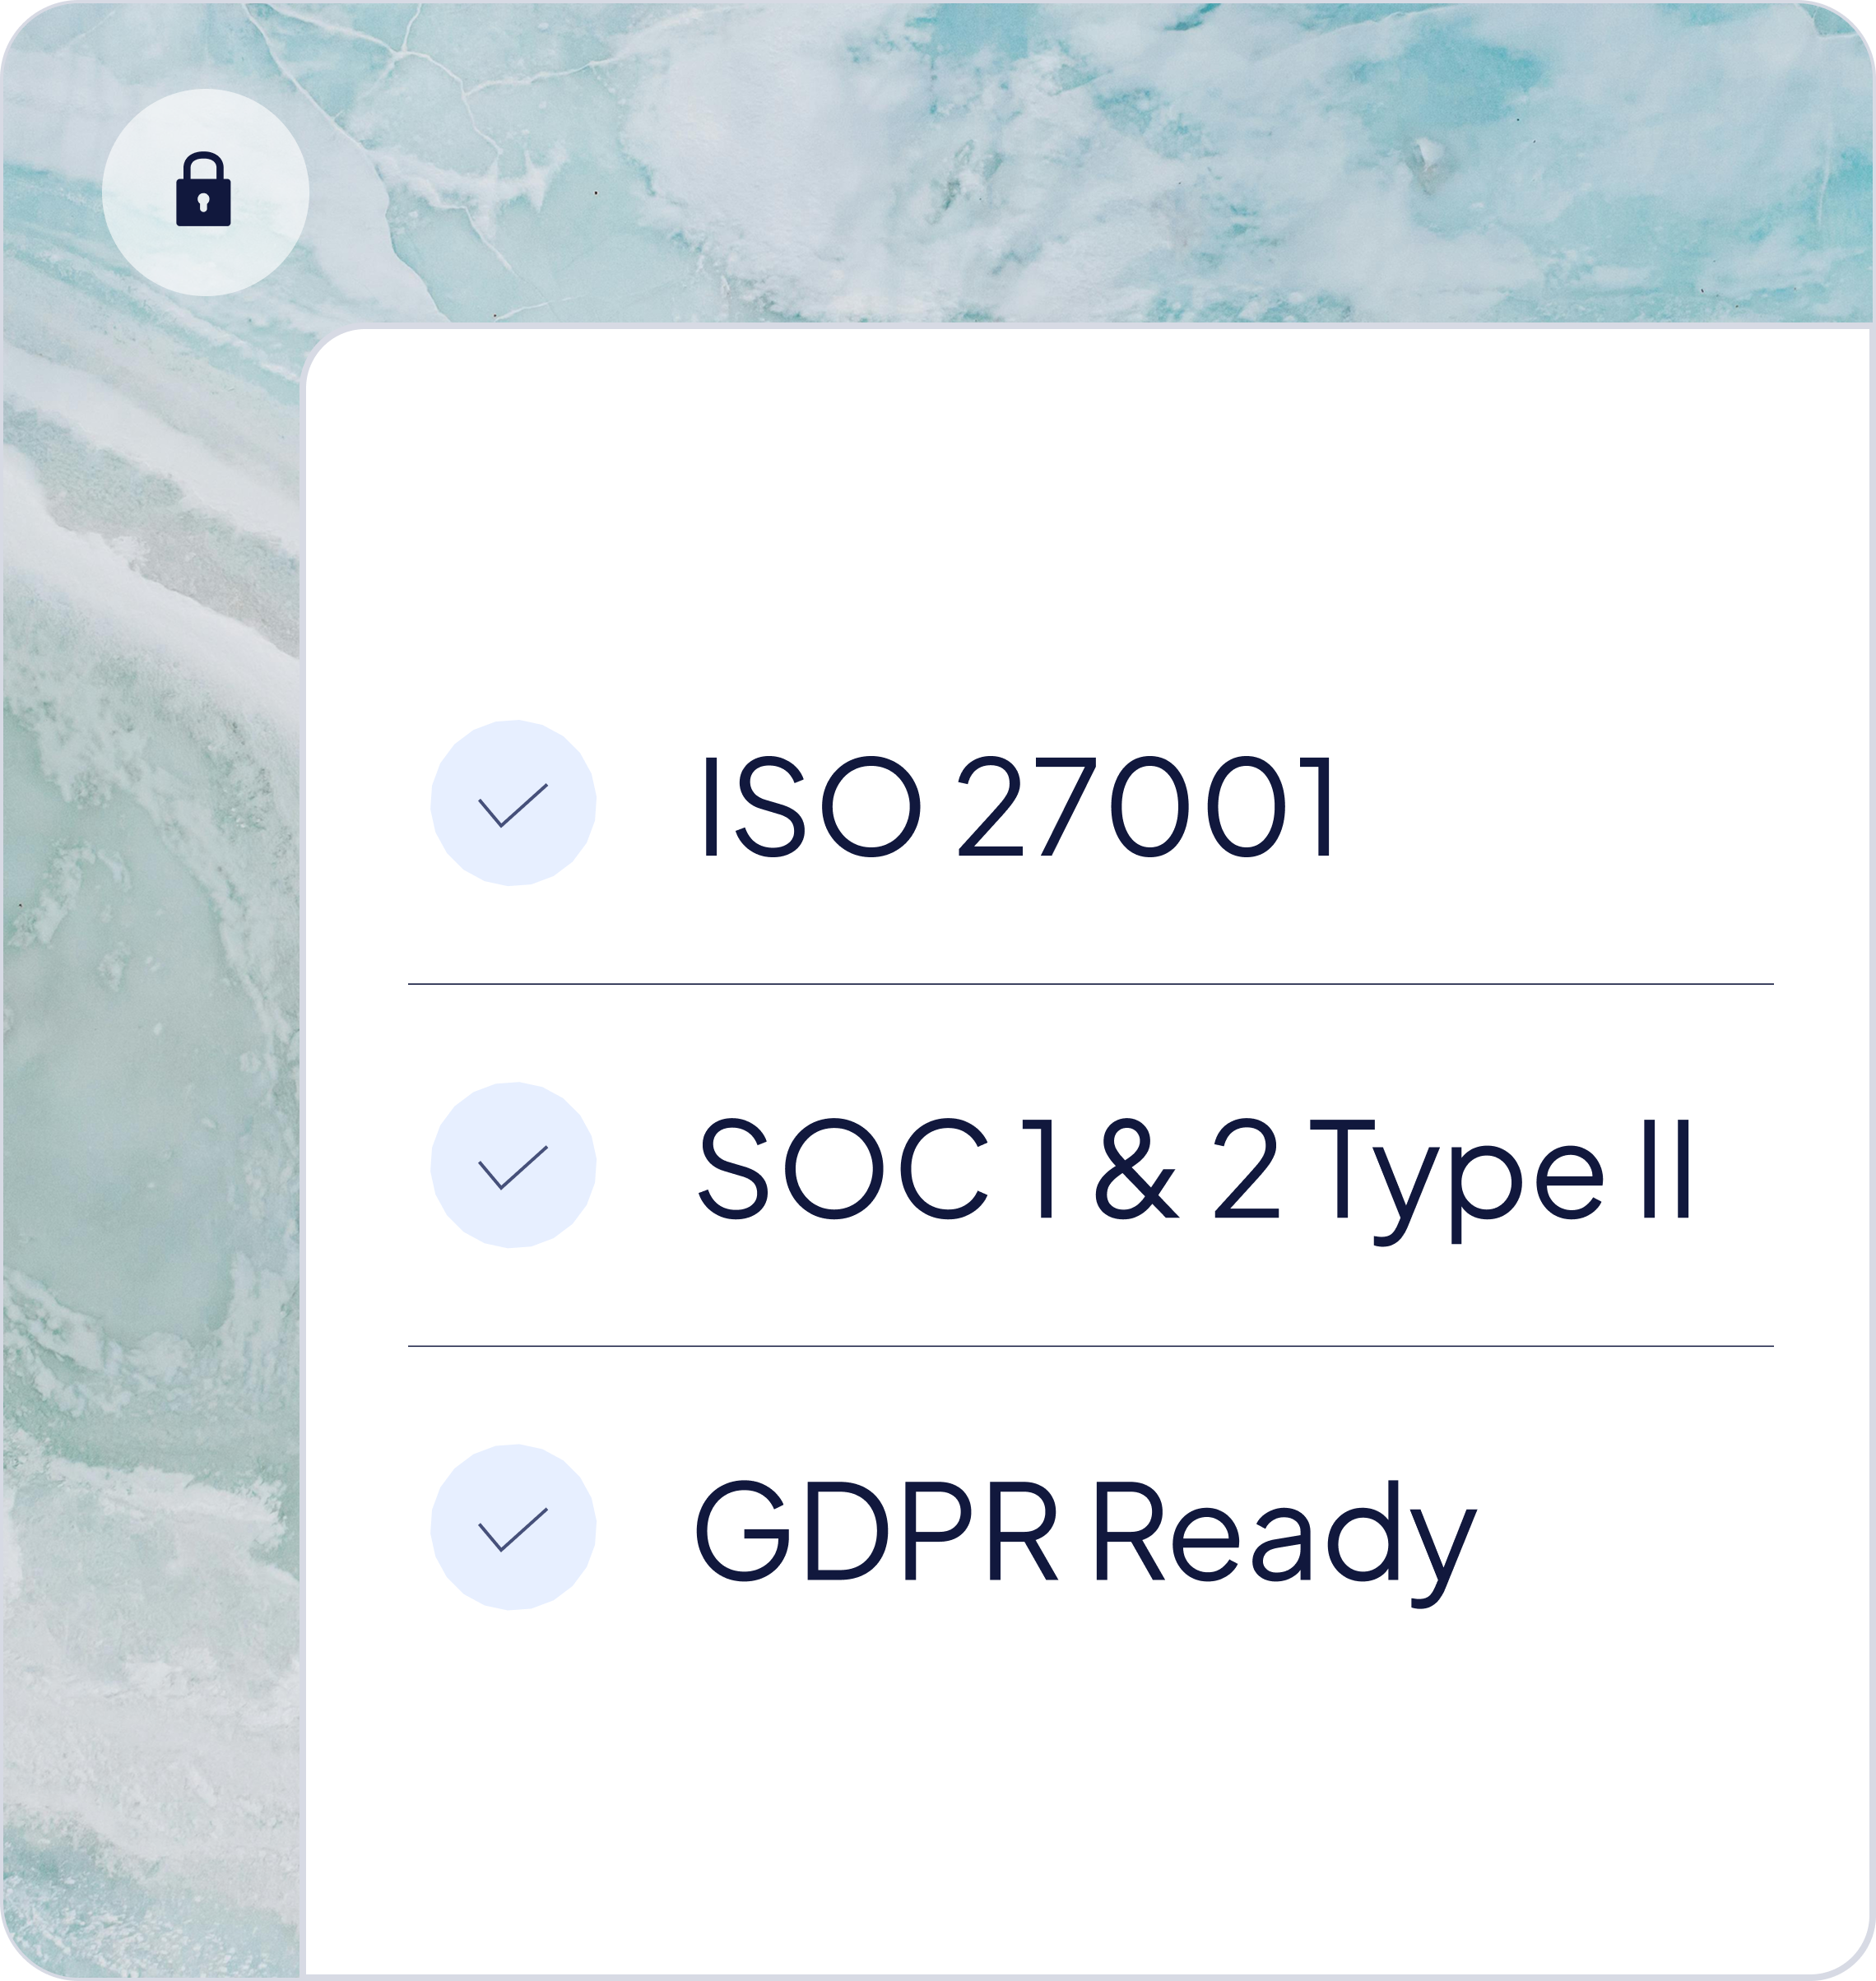Click the divider line above GDPR Ready

pyautogui.click(x=1090, y=1346)
